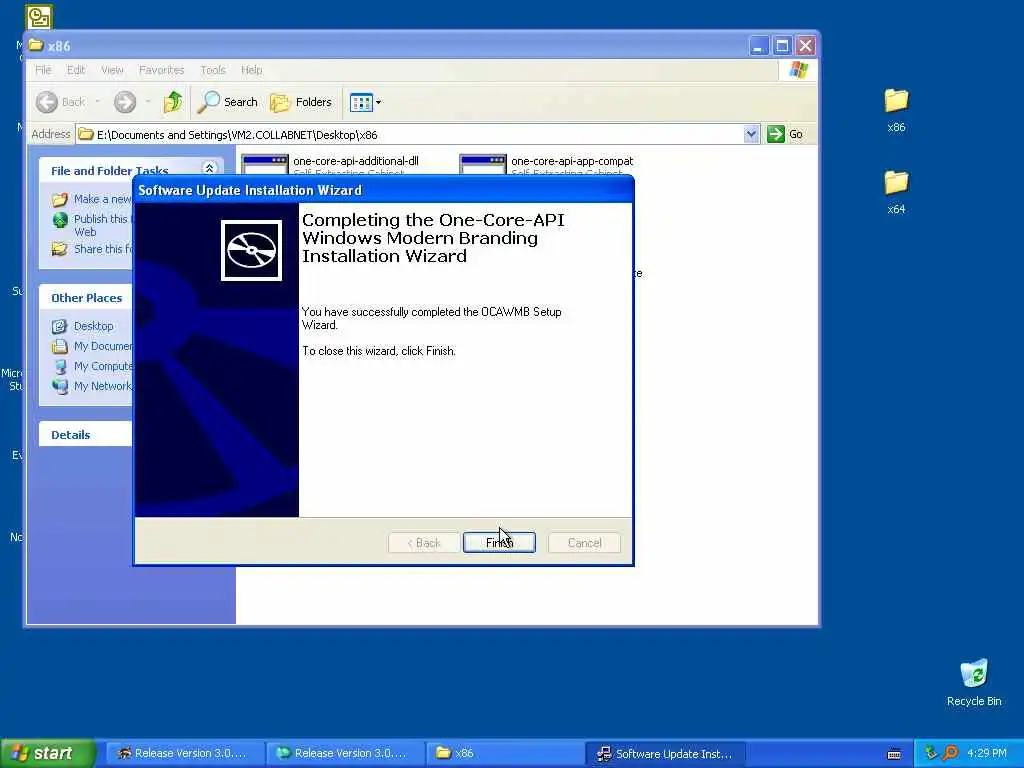Viewport: 1024px width, 768px height.
Task: Open the Tools menu in x86 window
Action: 213,70
